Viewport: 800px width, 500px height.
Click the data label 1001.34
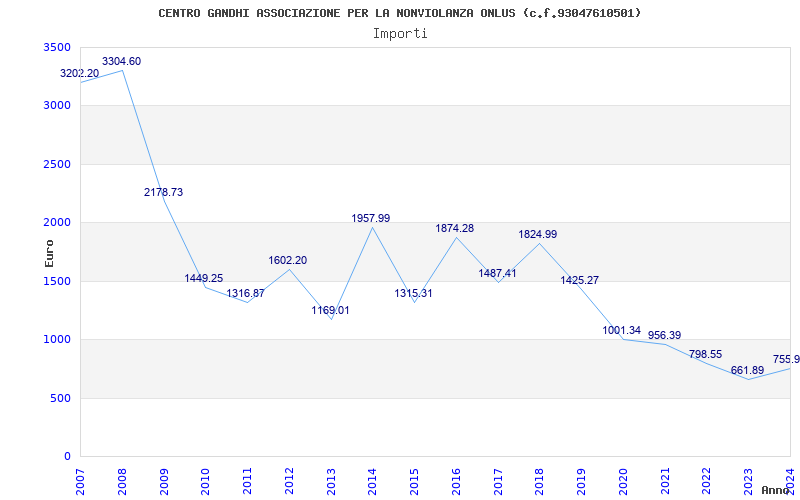[x=621, y=330]
